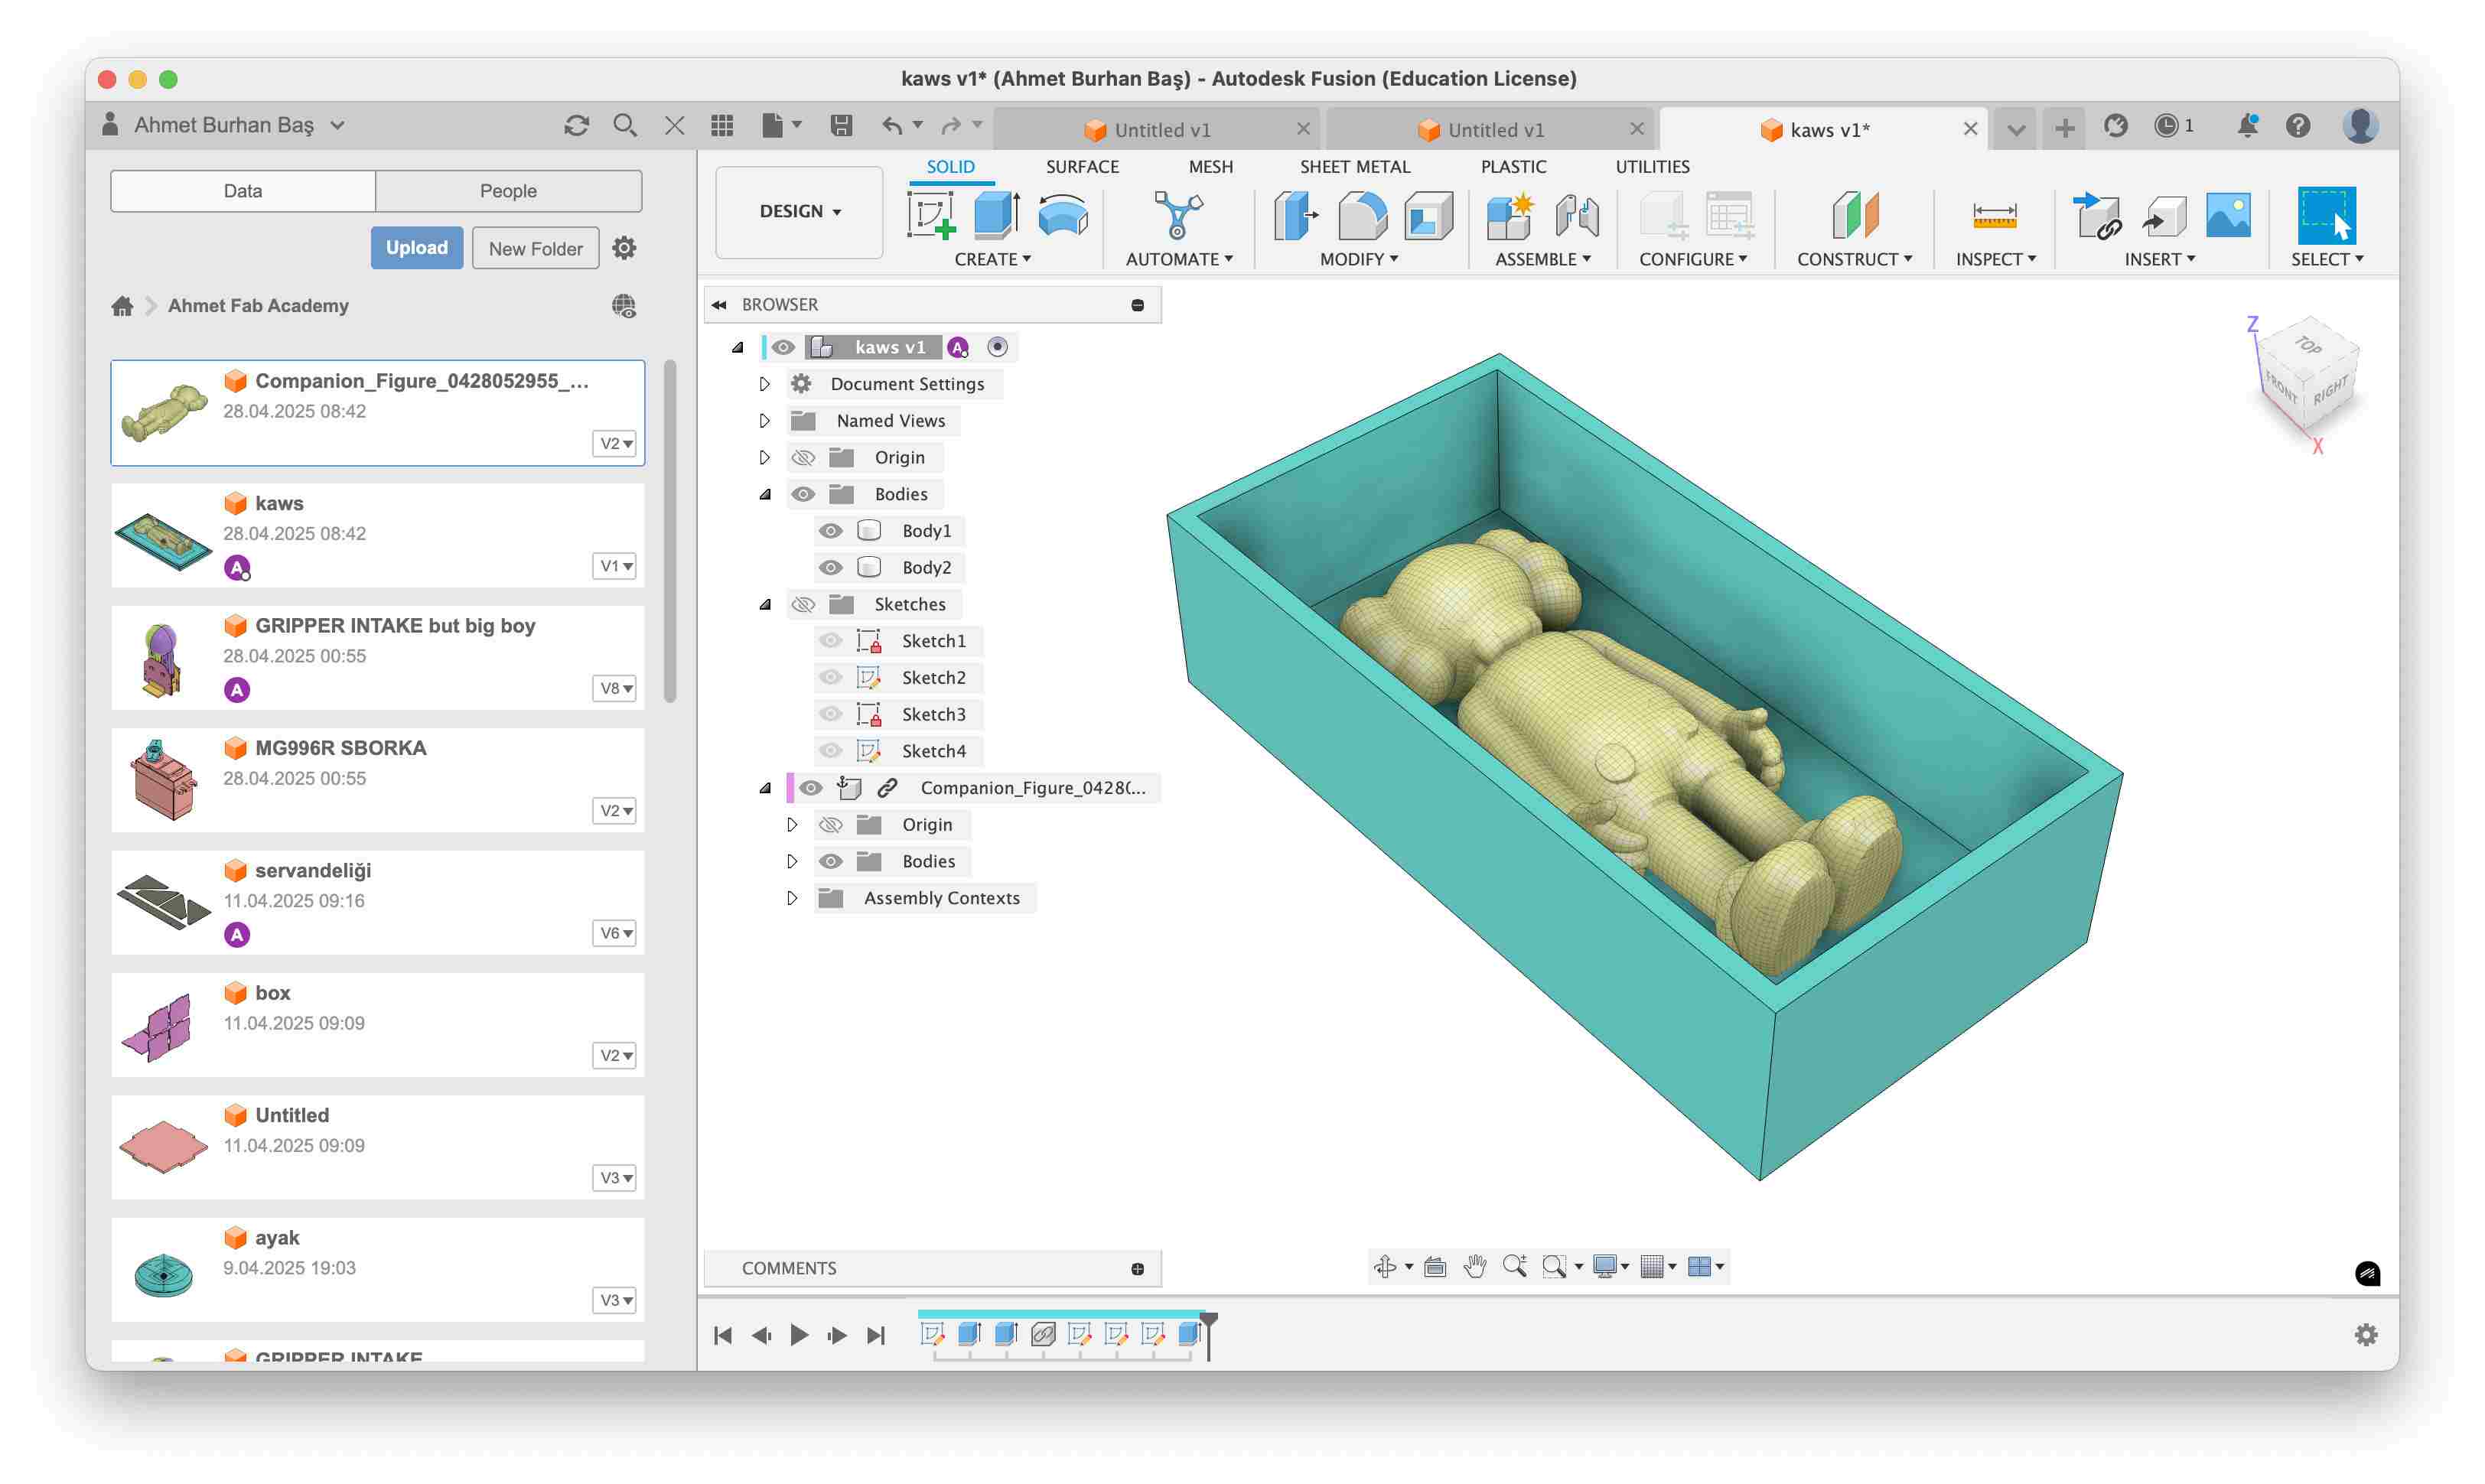Click the Help question mark icon
Viewport: 2485px width, 1484px height.
2297,126
